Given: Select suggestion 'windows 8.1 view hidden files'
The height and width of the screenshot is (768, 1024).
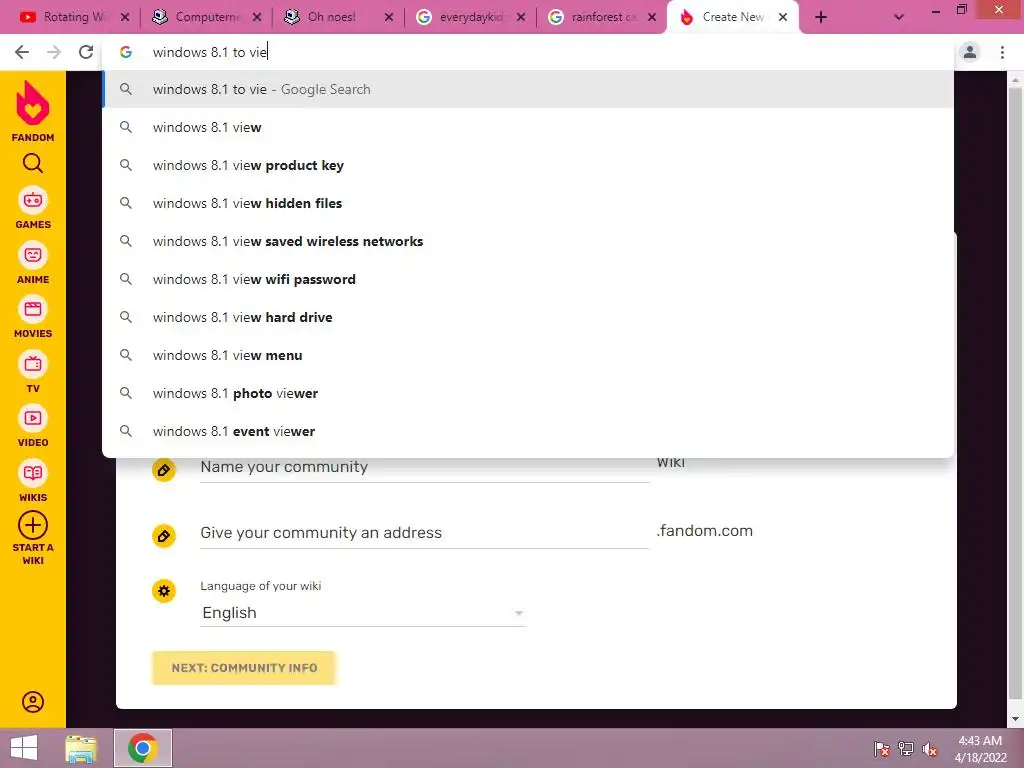Looking at the screenshot, I should tap(528, 203).
